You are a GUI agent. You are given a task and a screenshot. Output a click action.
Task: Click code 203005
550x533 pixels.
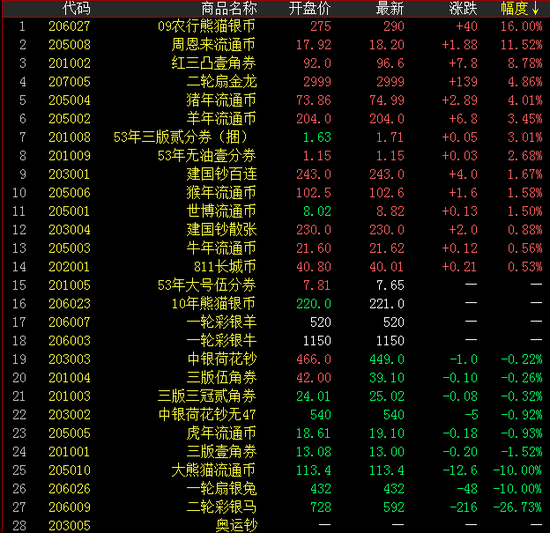(x=69, y=526)
